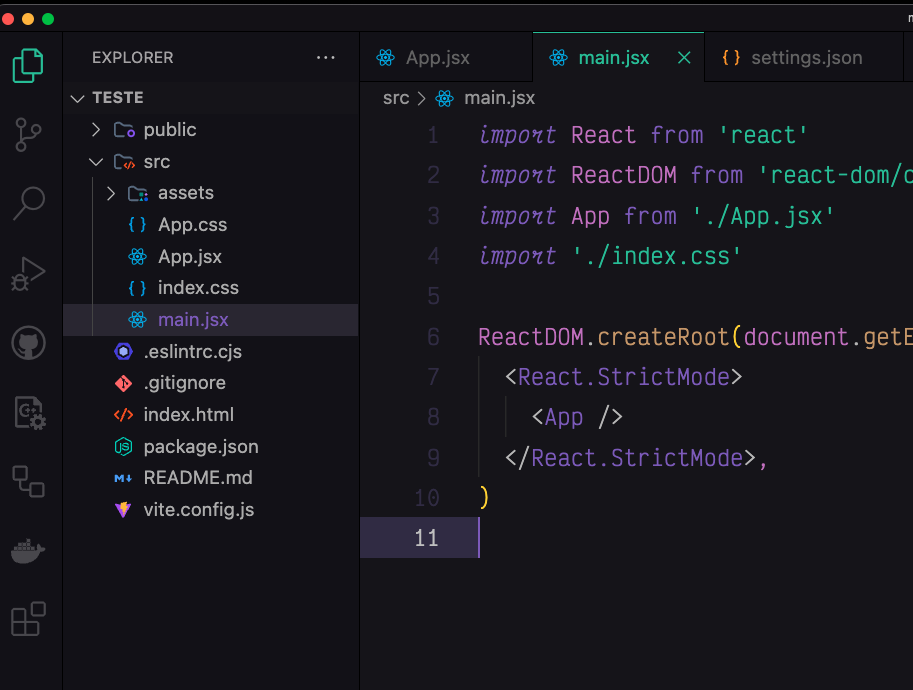The width and height of the screenshot is (913, 690).
Task: Open the Source Control view
Action: tap(28, 134)
